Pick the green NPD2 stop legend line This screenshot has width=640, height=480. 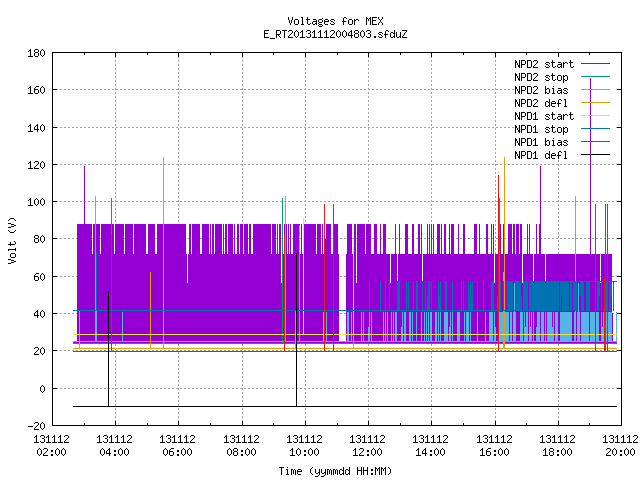coord(595,77)
